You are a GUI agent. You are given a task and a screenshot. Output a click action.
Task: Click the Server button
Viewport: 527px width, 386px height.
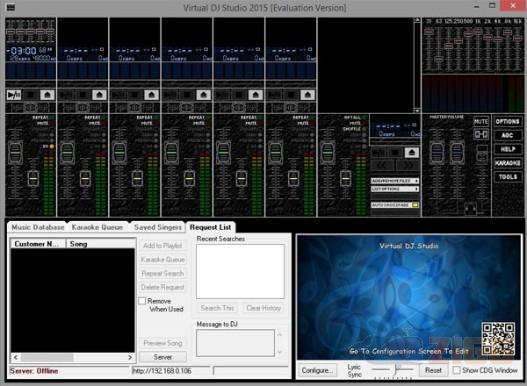163,357
